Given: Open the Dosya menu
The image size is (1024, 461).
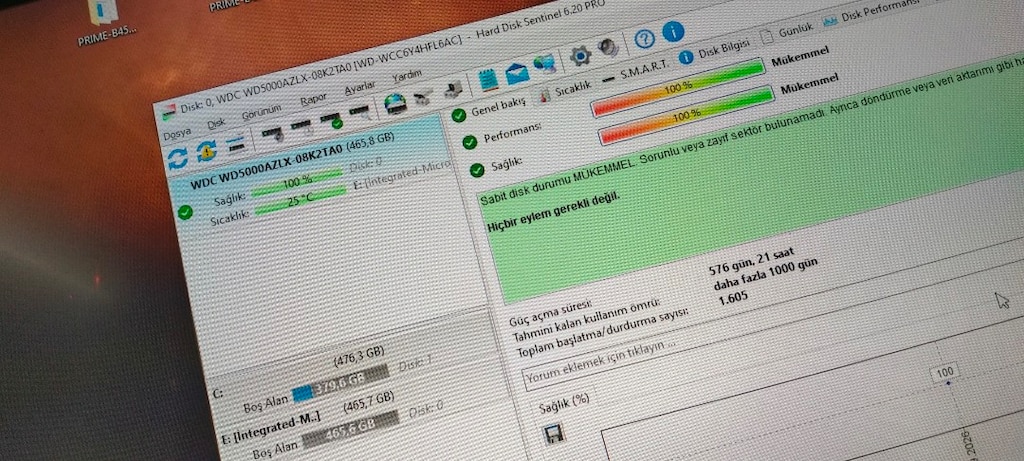Looking at the screenshot, I should [177, 133].
